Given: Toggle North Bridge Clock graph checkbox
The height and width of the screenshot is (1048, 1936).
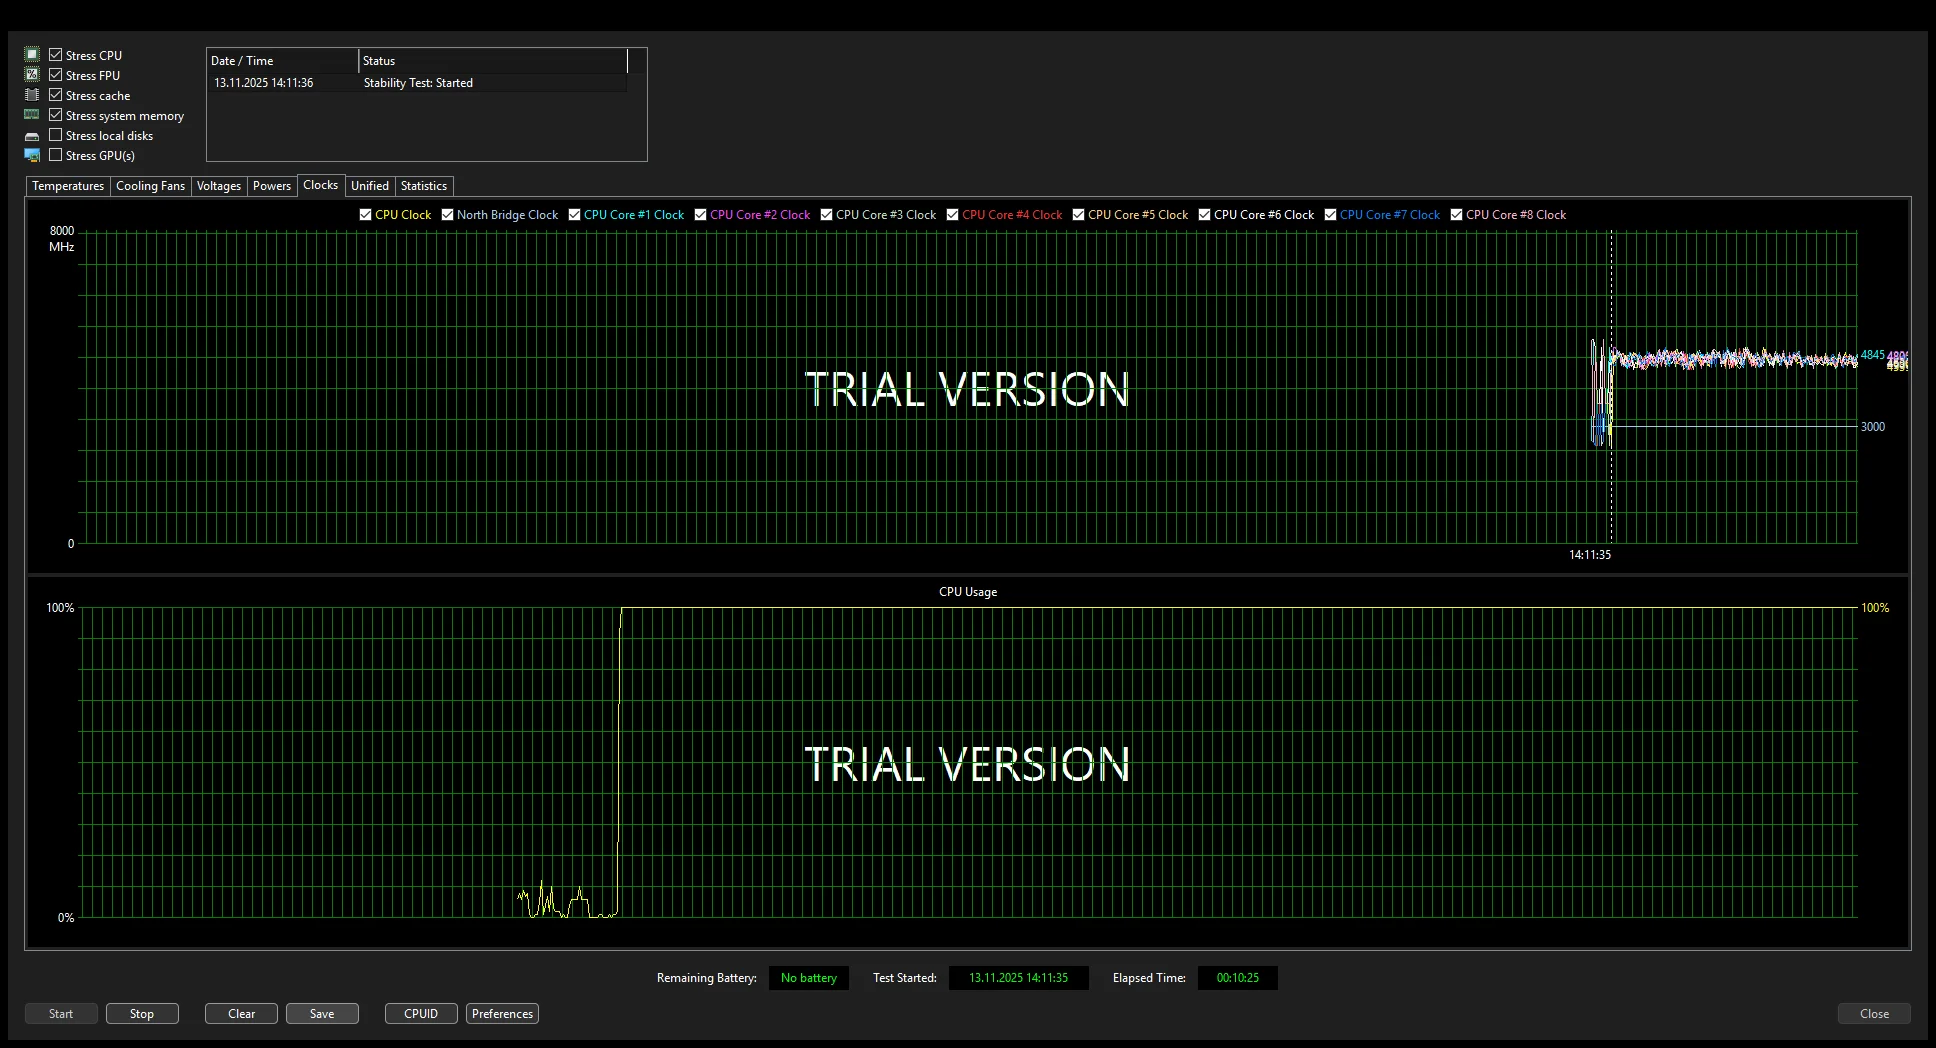Looking at the screenshot, I should coord(448,215).
